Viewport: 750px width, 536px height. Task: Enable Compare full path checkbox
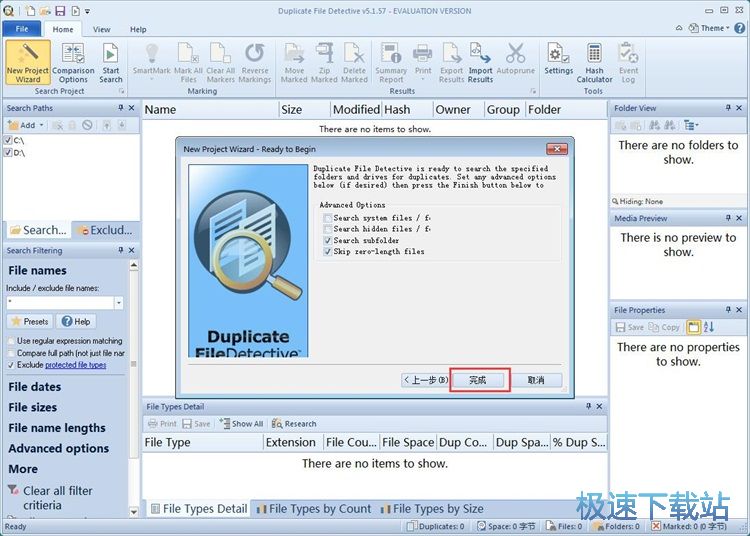[11, 353]
